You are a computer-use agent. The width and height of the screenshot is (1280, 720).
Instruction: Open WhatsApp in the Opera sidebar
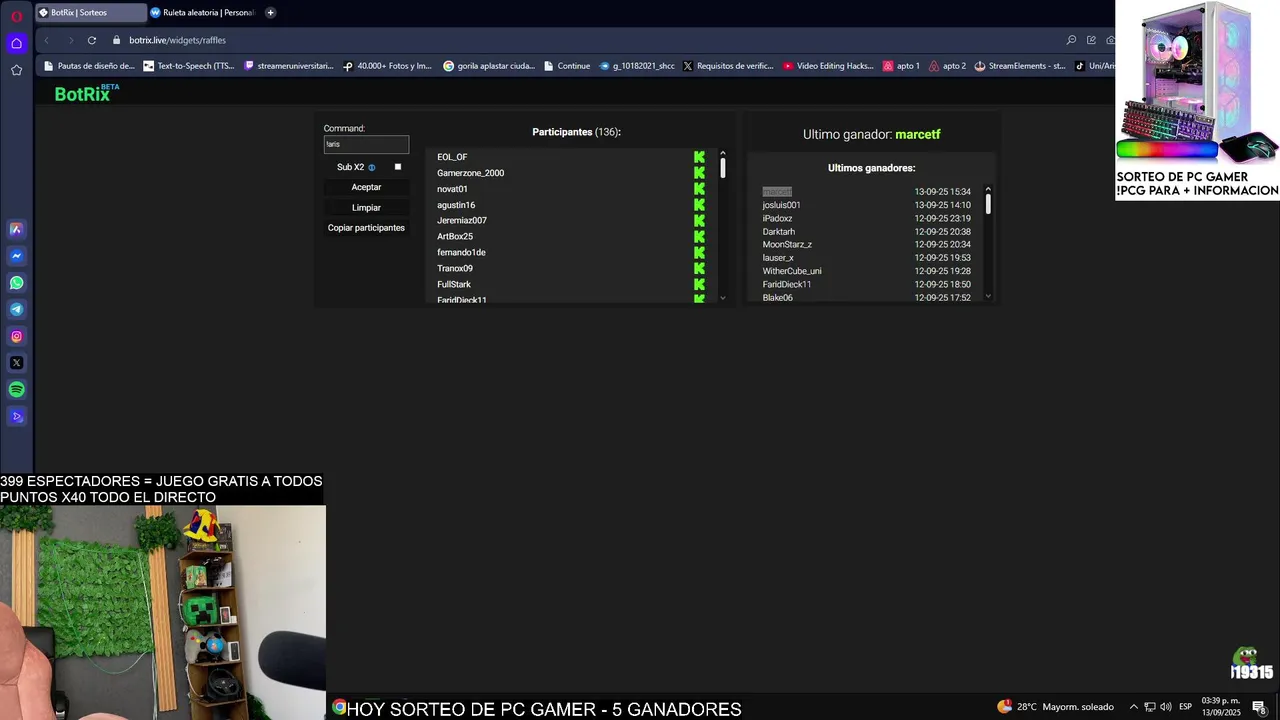click(x=16, y=283)
